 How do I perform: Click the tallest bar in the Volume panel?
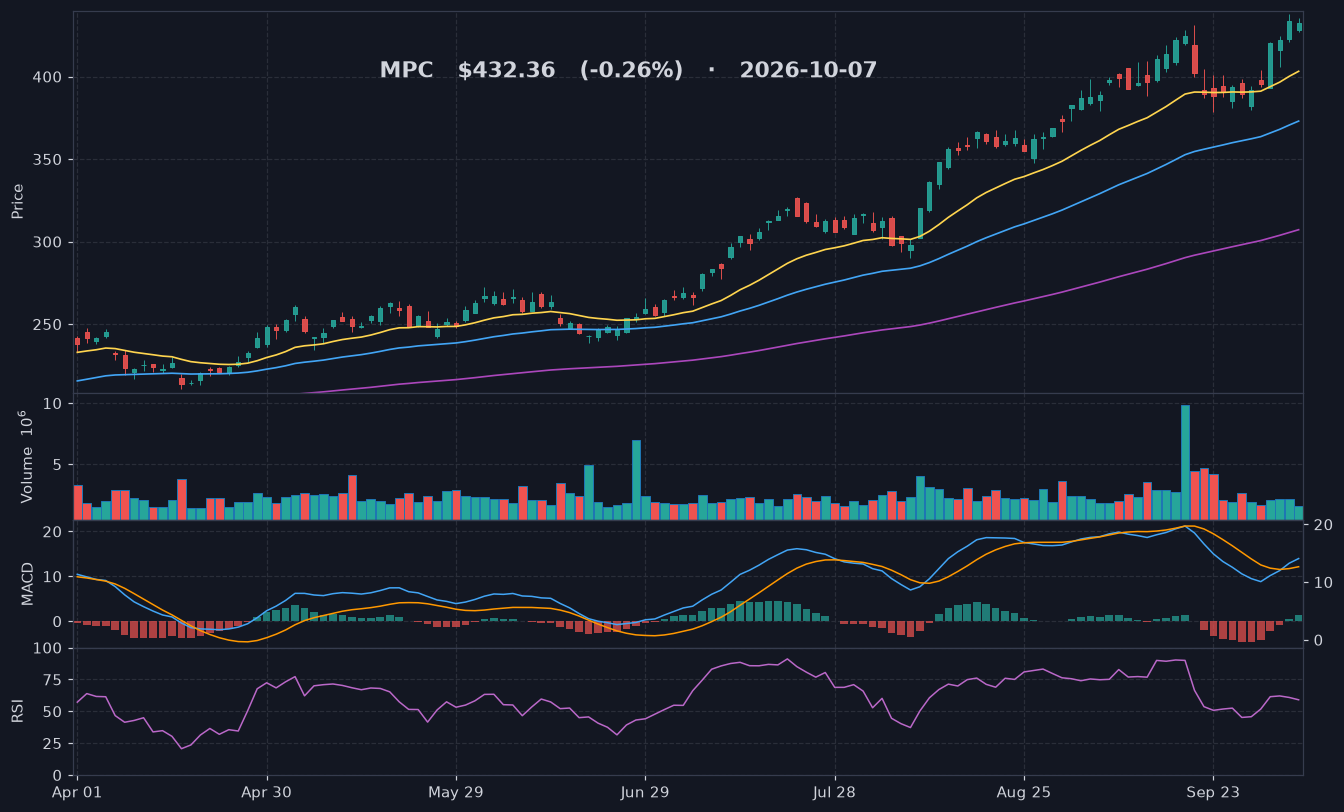click(1185, 462)
